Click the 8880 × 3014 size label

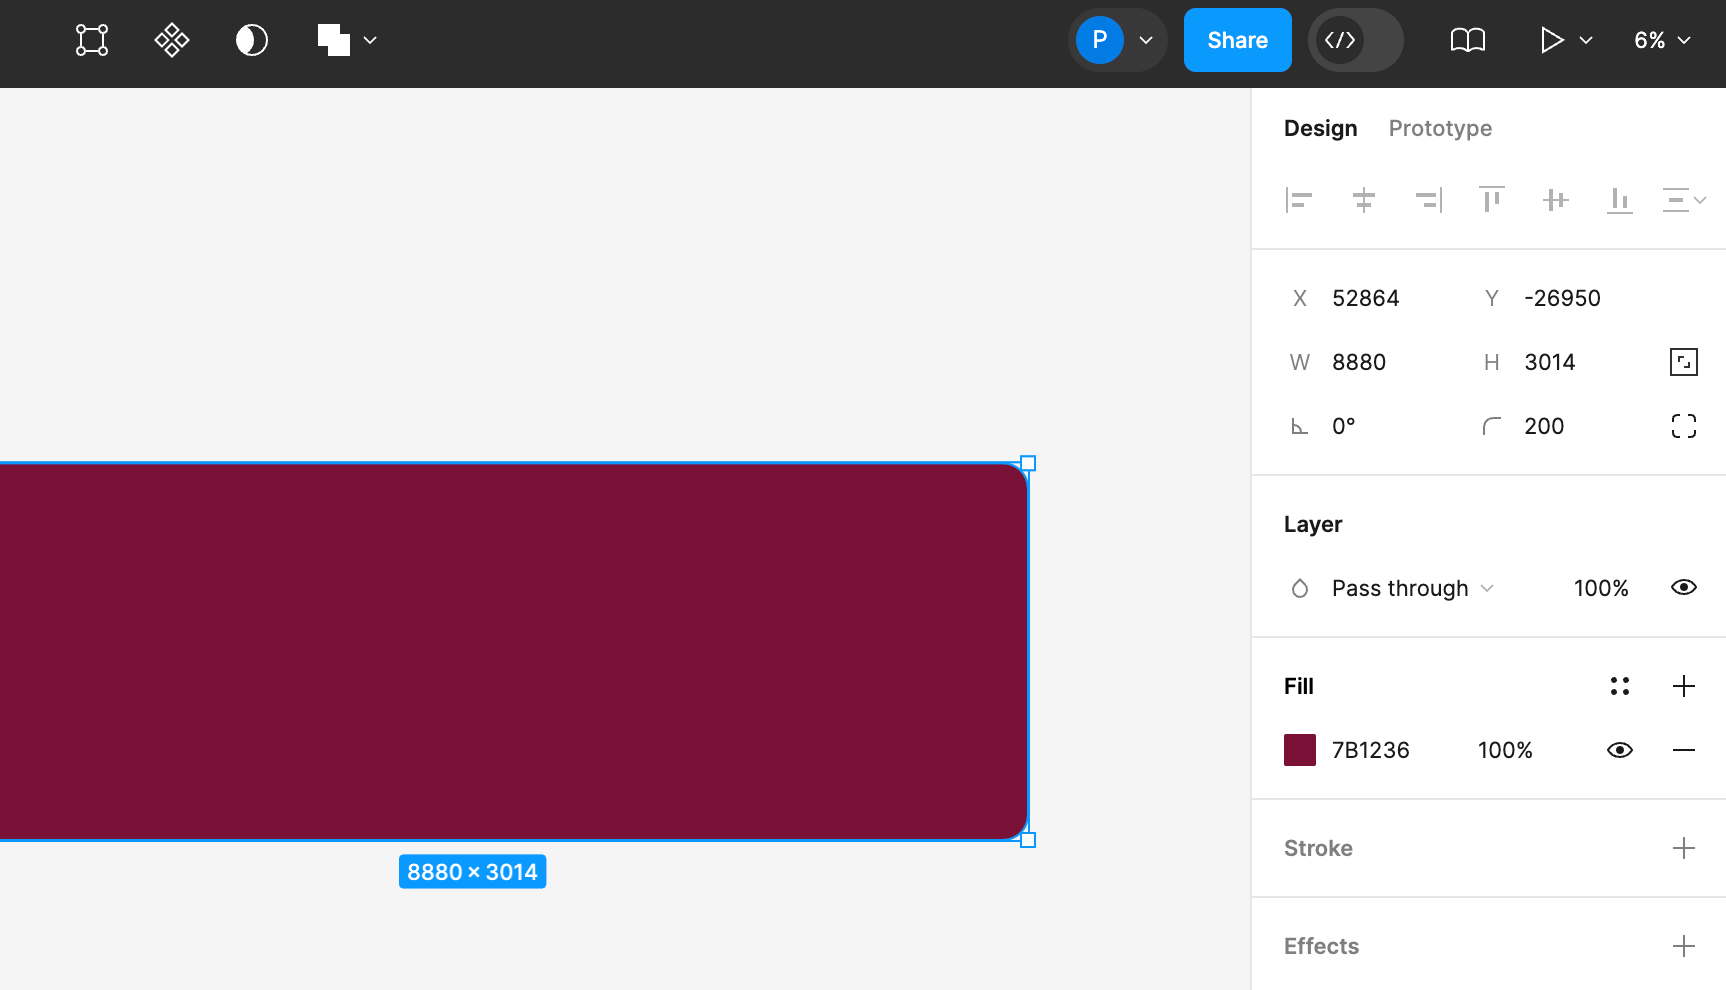pyautogui.click(x=472, y=872)
